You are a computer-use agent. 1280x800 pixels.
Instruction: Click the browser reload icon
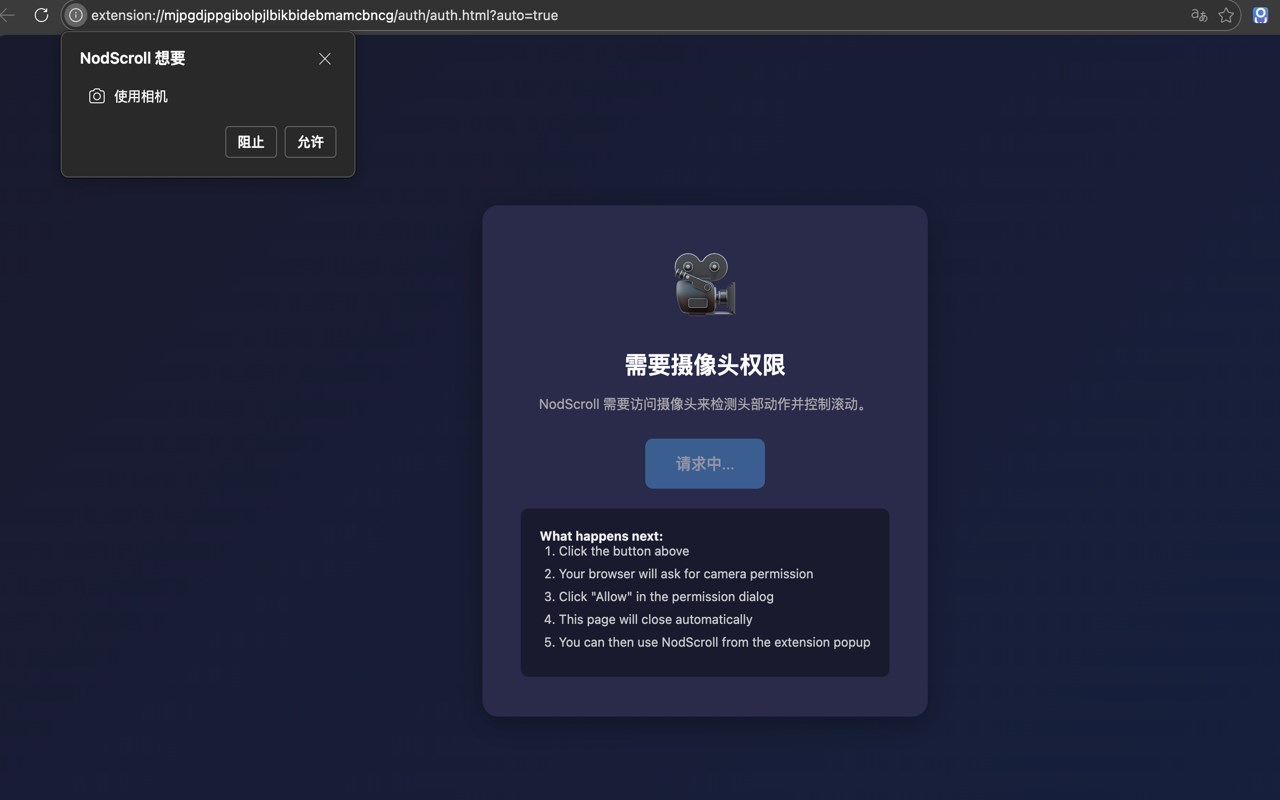point(41,15)
